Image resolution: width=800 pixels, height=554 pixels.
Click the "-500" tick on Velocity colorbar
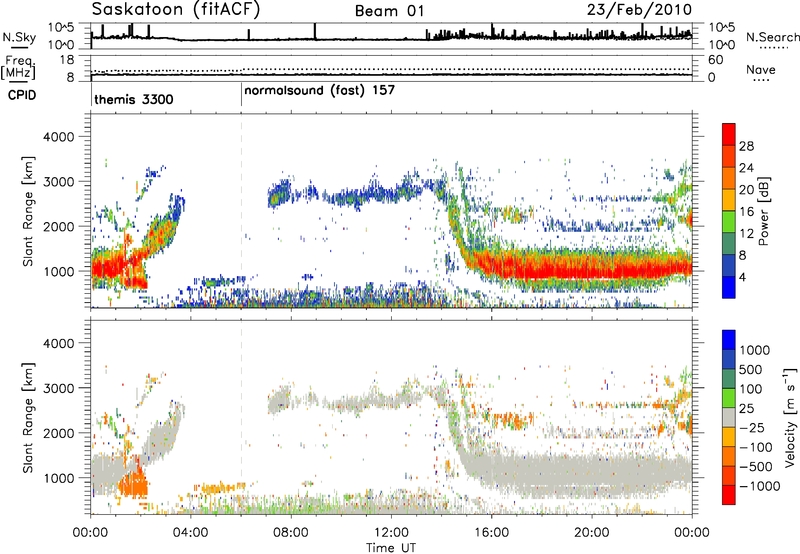[x=755, y=466]
